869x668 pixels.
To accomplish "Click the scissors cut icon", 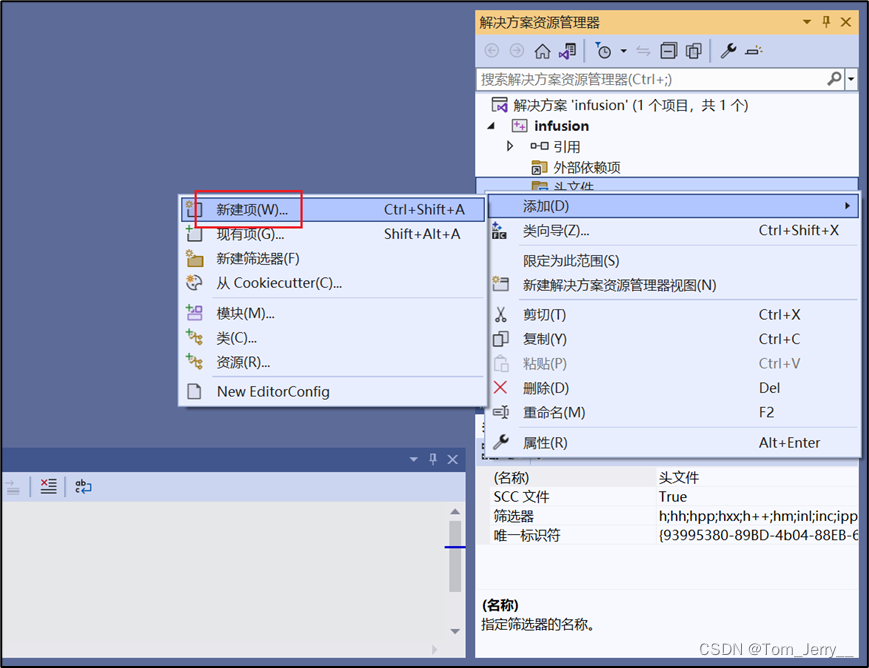I will pos(501,315).
